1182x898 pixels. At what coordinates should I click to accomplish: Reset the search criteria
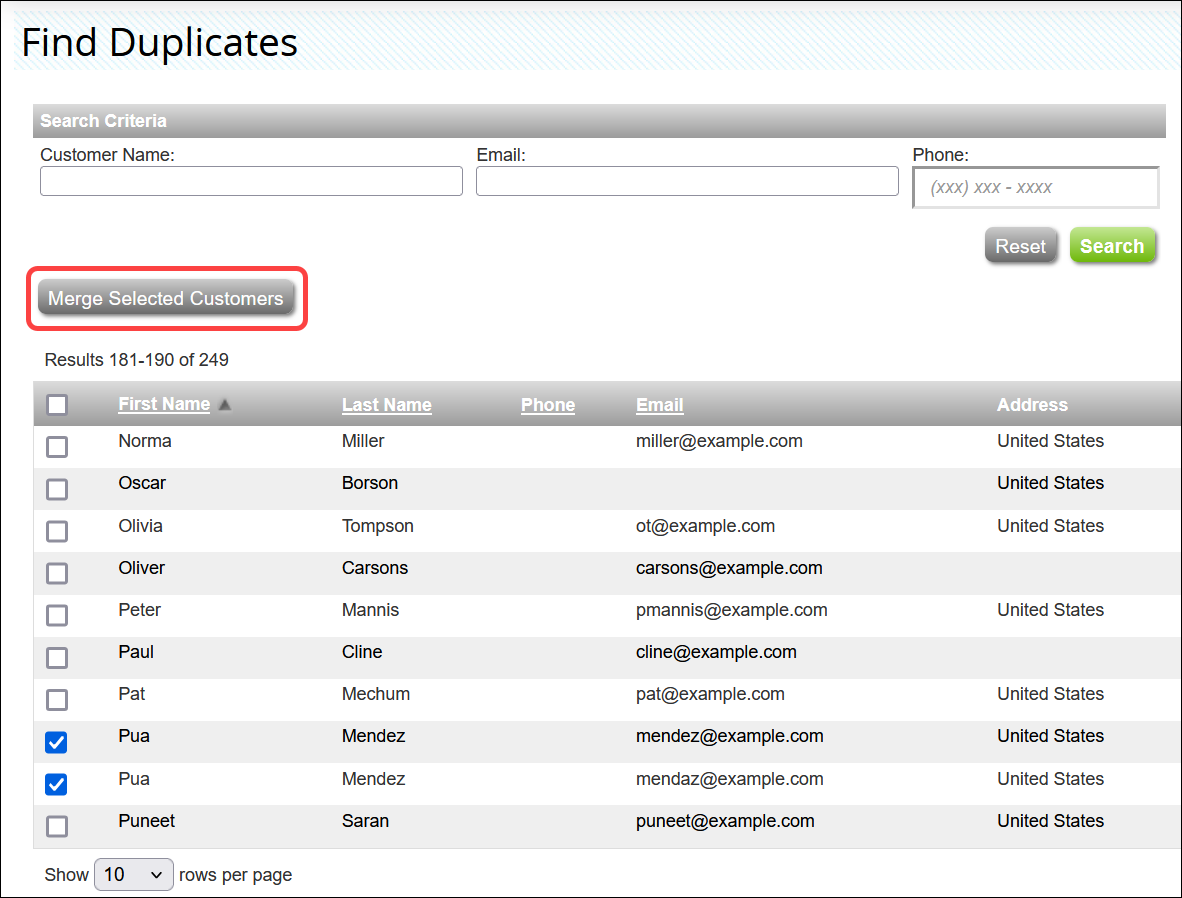click(x=1020, y=245)
